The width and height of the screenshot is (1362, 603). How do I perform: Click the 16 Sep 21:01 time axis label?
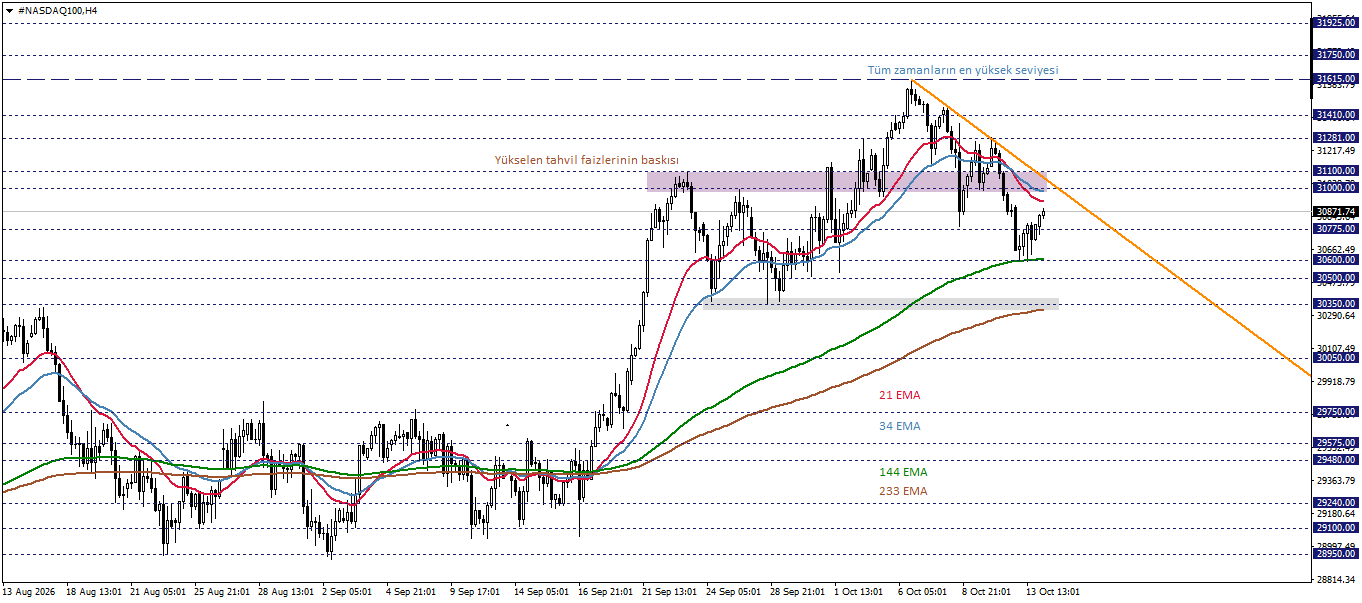[605, 592]
